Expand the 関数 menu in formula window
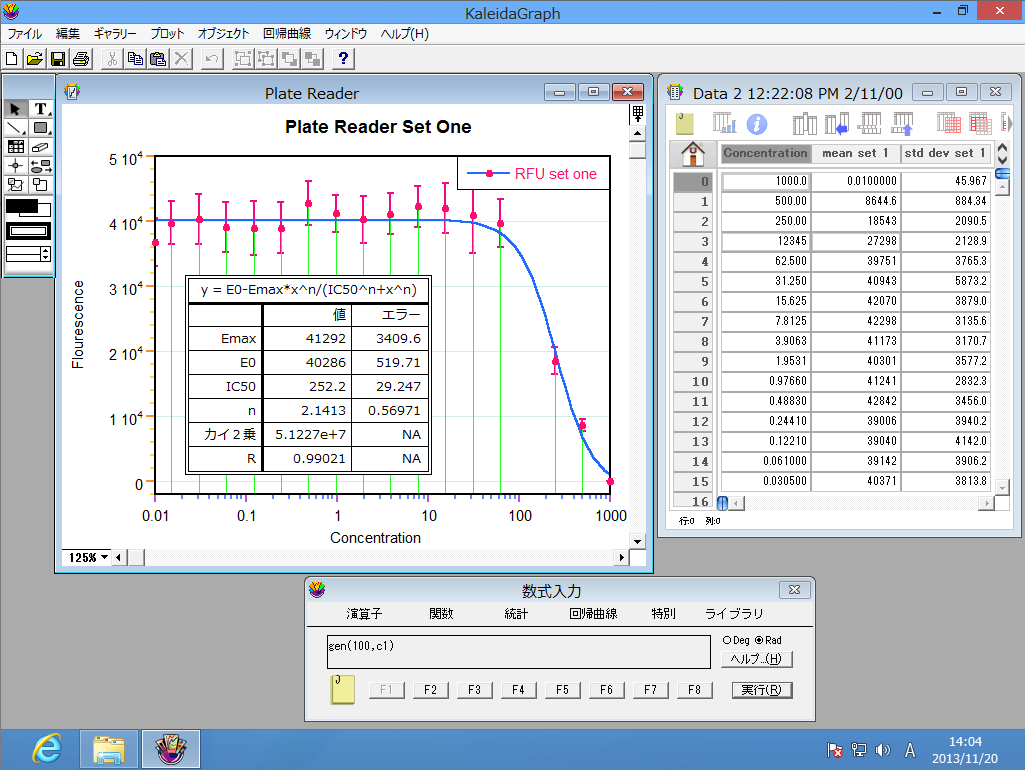This screenshot has width=1025, height=770. (x=441, y=614)
